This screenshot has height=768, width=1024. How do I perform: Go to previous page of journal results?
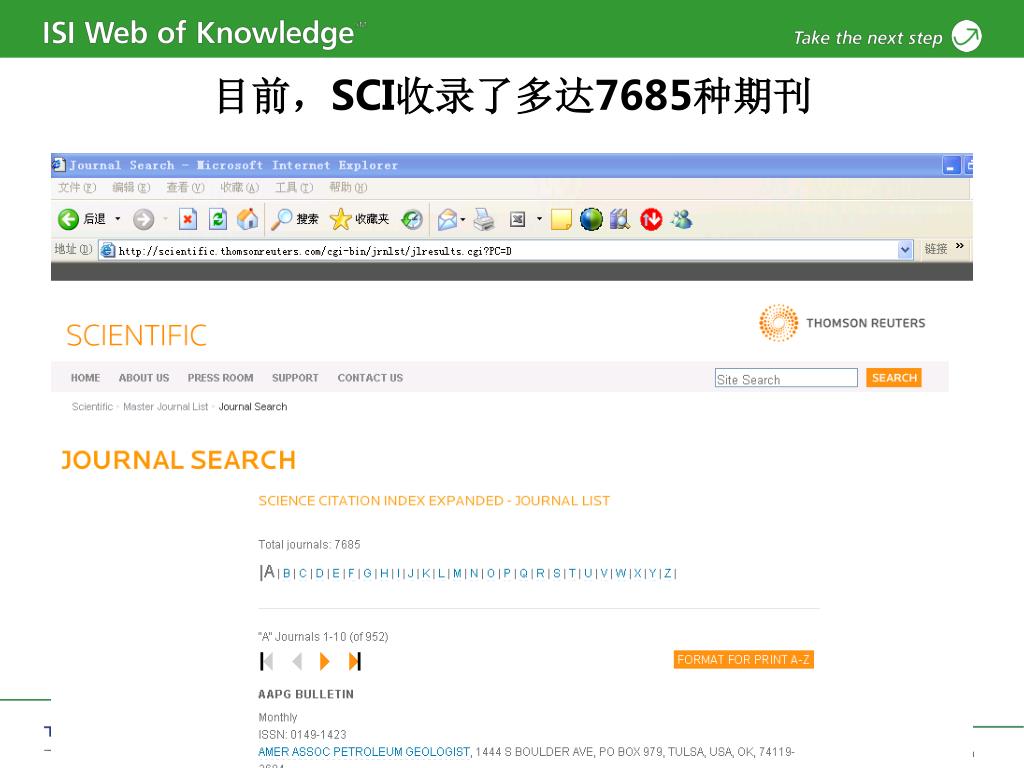coord(297,662)
